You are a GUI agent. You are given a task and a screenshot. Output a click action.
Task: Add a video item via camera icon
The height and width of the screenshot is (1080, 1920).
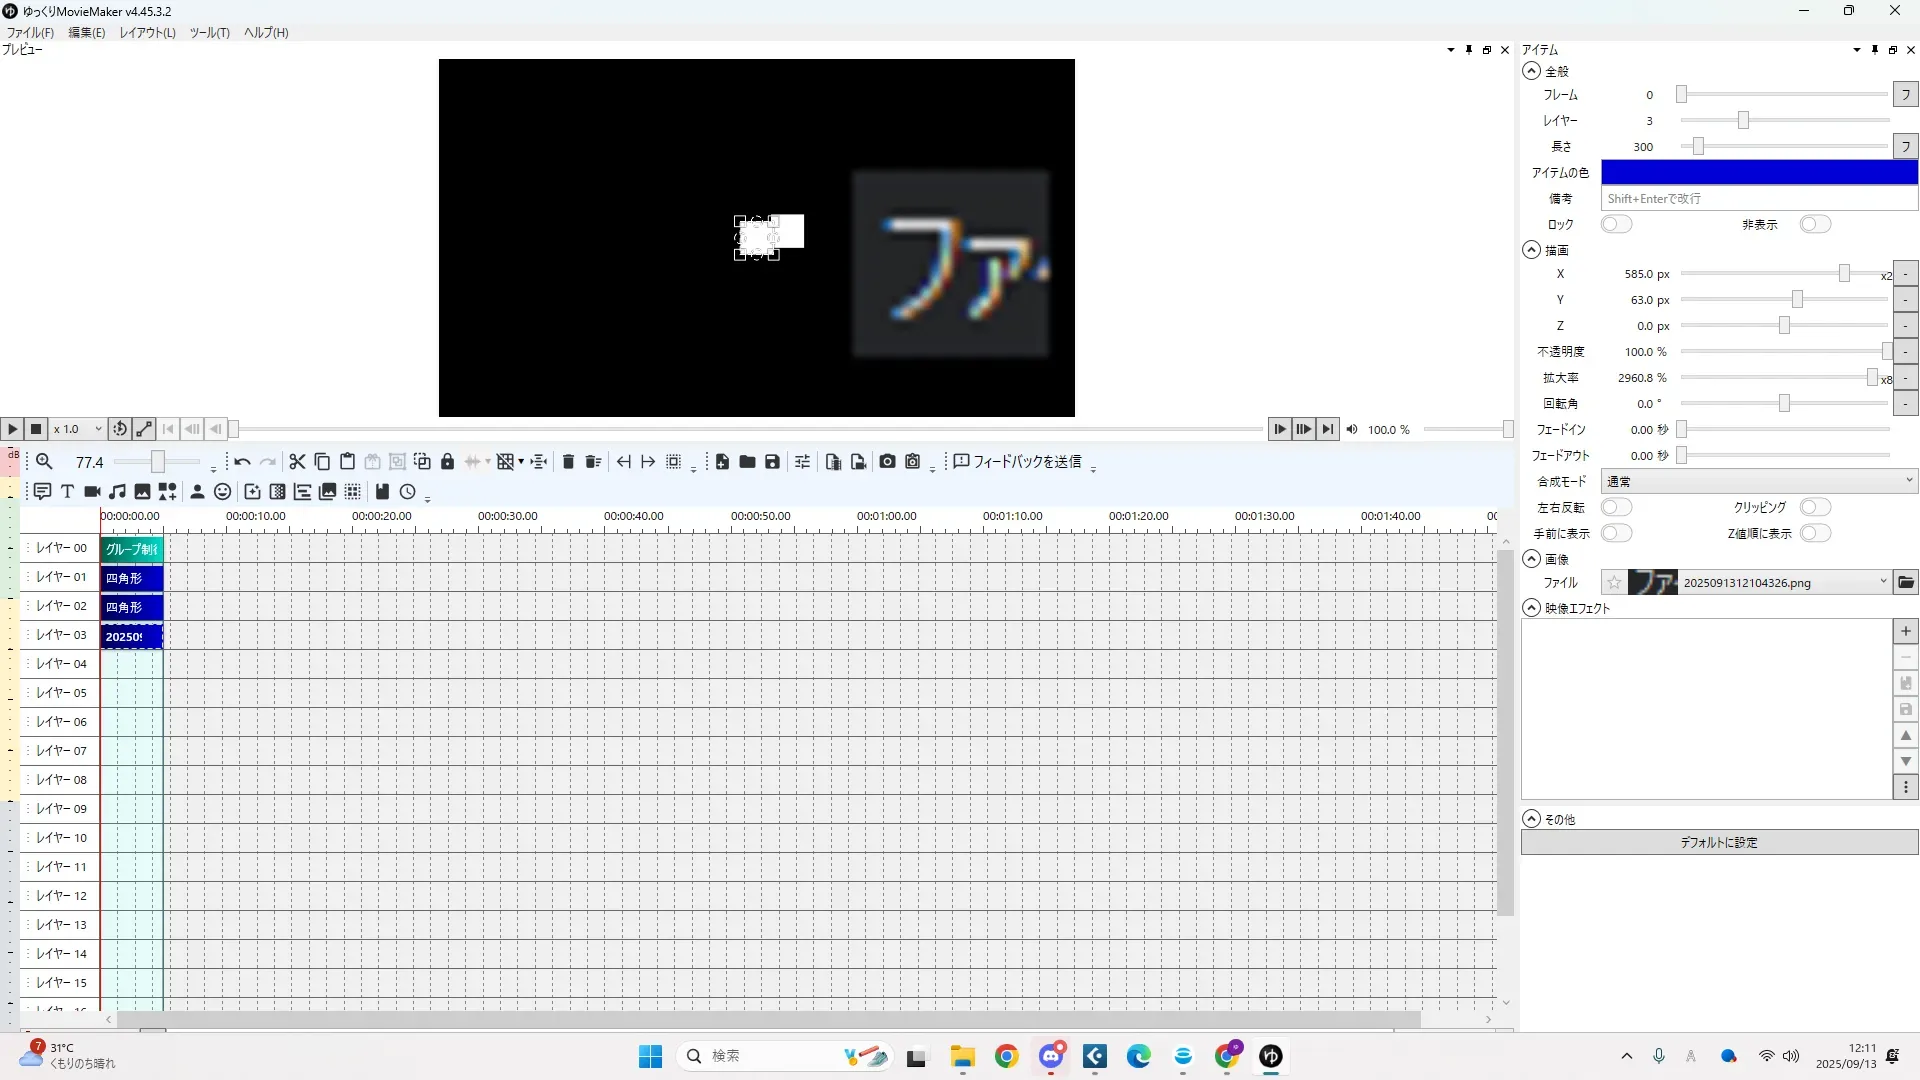tap(92, 491)
